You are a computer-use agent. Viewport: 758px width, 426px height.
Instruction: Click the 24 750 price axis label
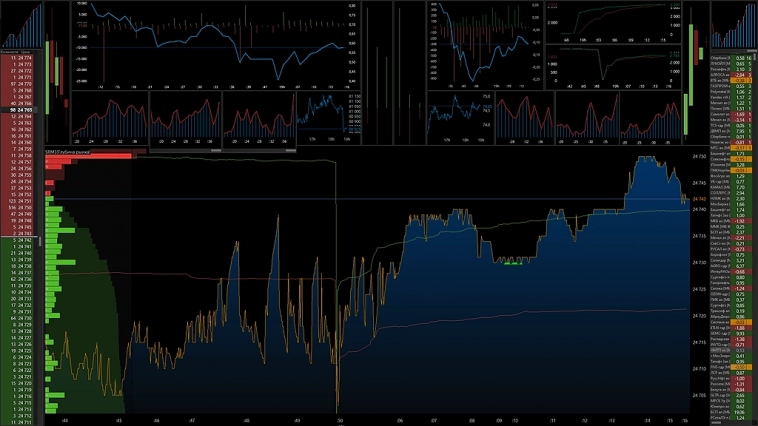(x=699, y=158)
